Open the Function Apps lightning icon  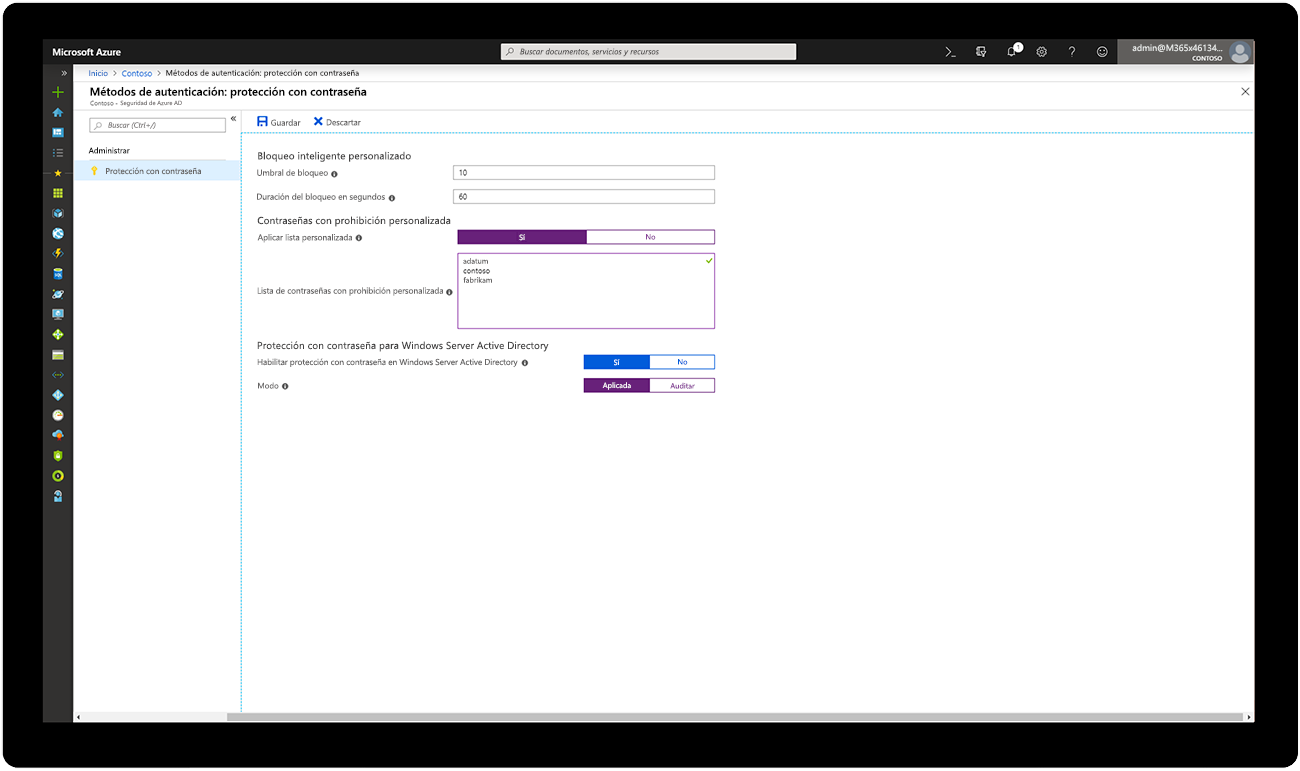pos(58,253)
